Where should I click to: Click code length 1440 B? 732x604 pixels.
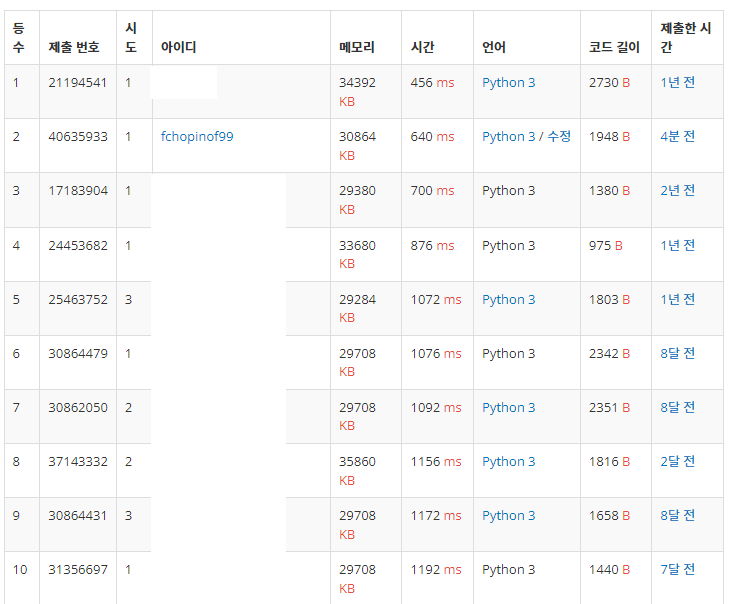(609, 569)
